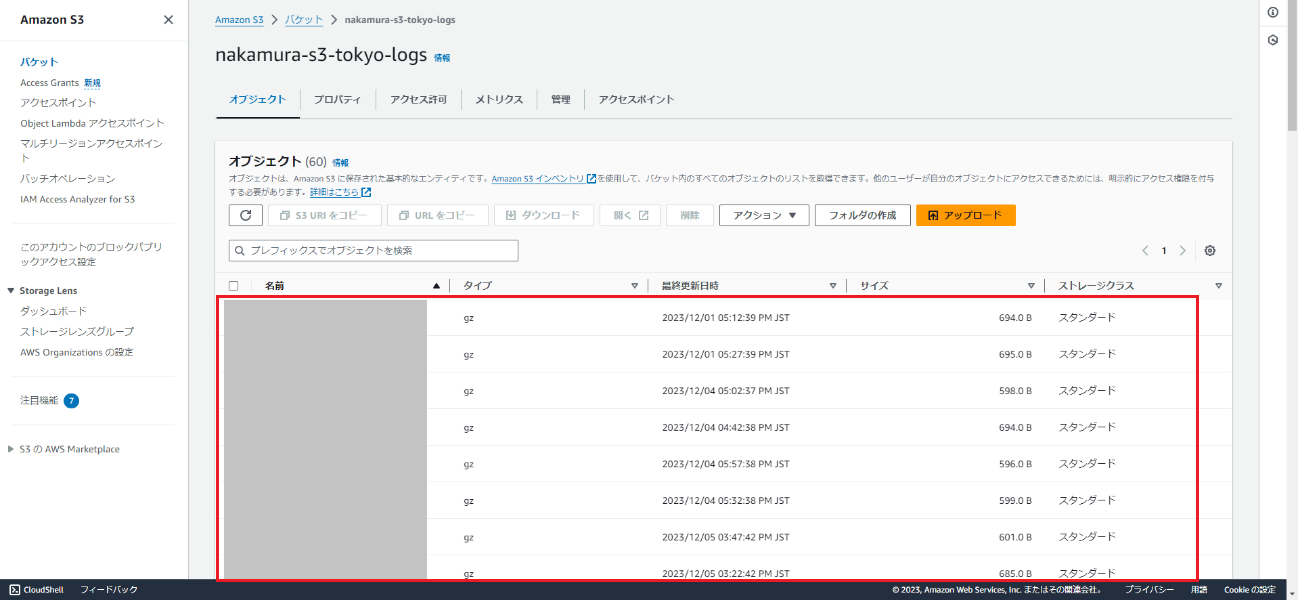
Task: Open Cookie の設定 footer link
Action: click(1250, 590)
